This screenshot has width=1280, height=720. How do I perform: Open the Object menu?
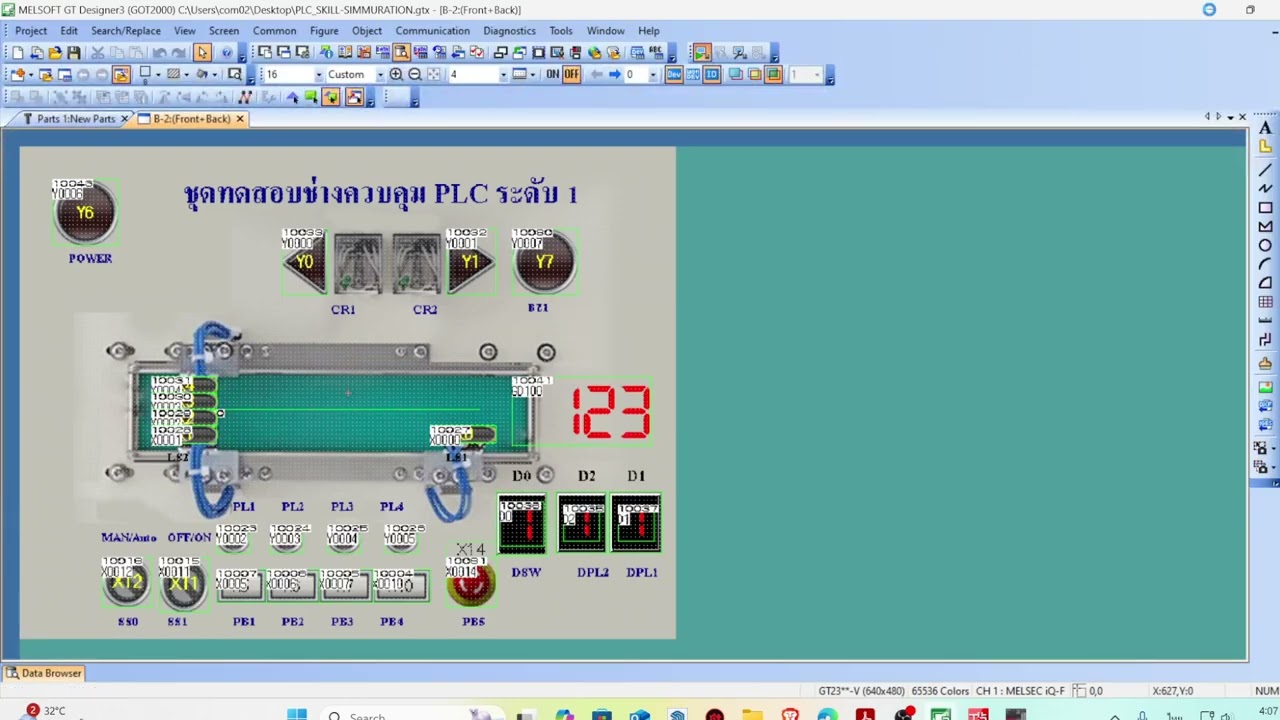[367, 30]
